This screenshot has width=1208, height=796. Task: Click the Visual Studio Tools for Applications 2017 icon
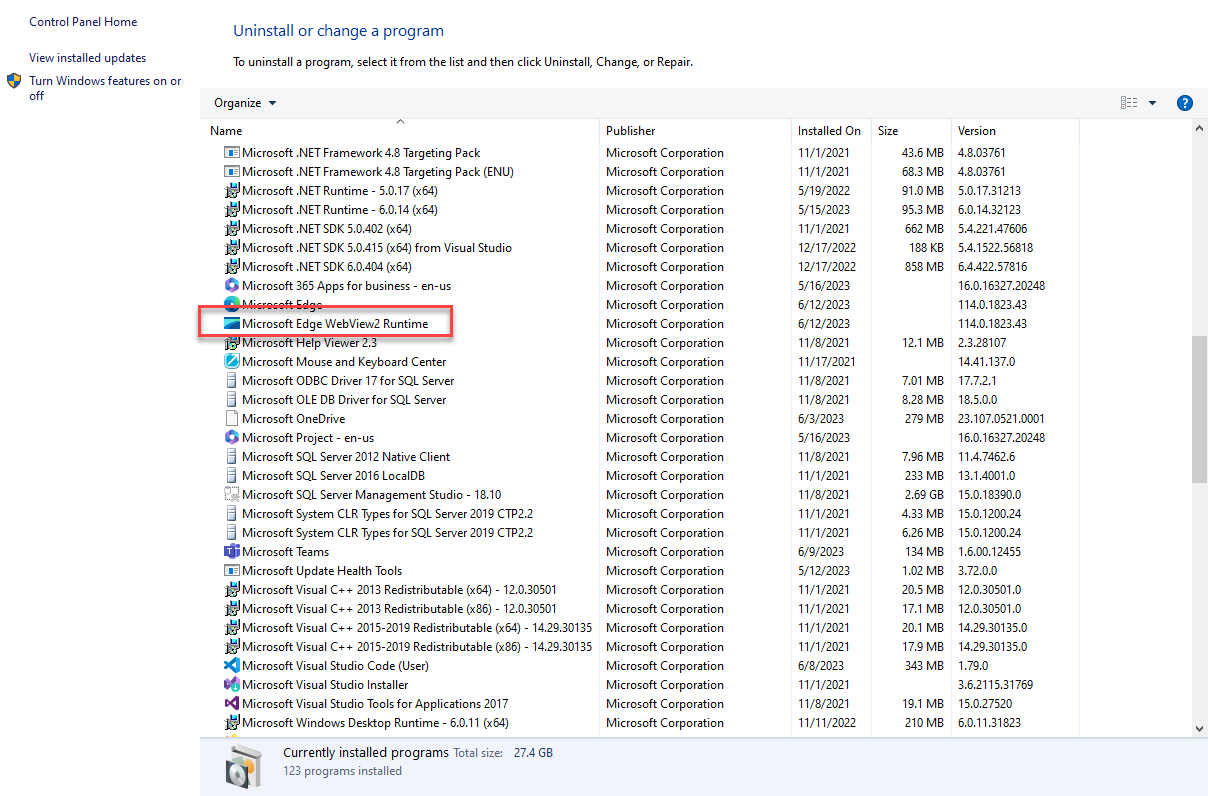[232, 704]
